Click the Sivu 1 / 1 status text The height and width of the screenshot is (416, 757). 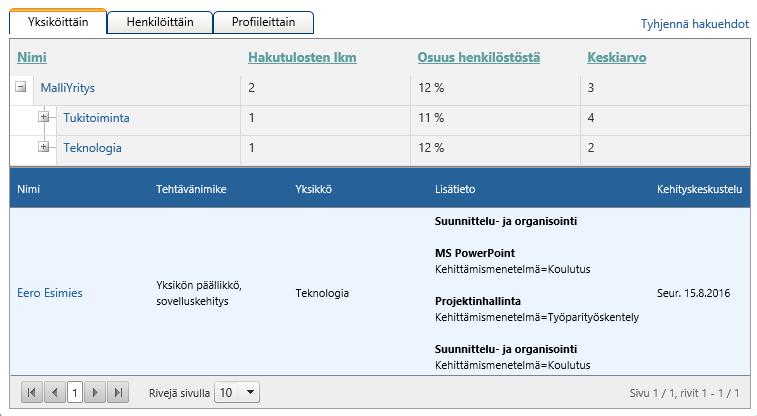coord(684,393)
